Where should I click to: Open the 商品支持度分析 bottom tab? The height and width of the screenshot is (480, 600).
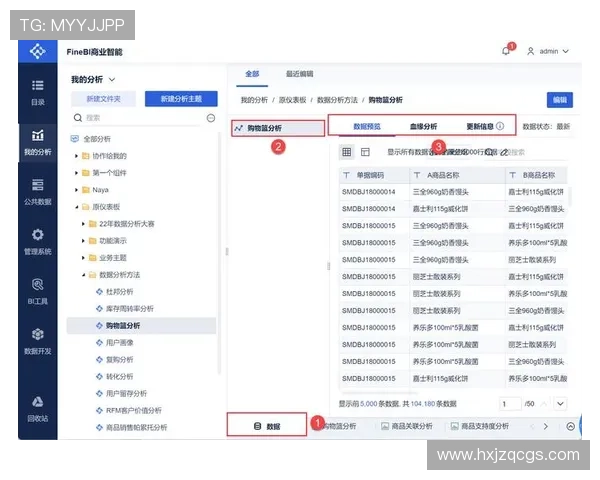pyautogui.click(x=480, y=426)
